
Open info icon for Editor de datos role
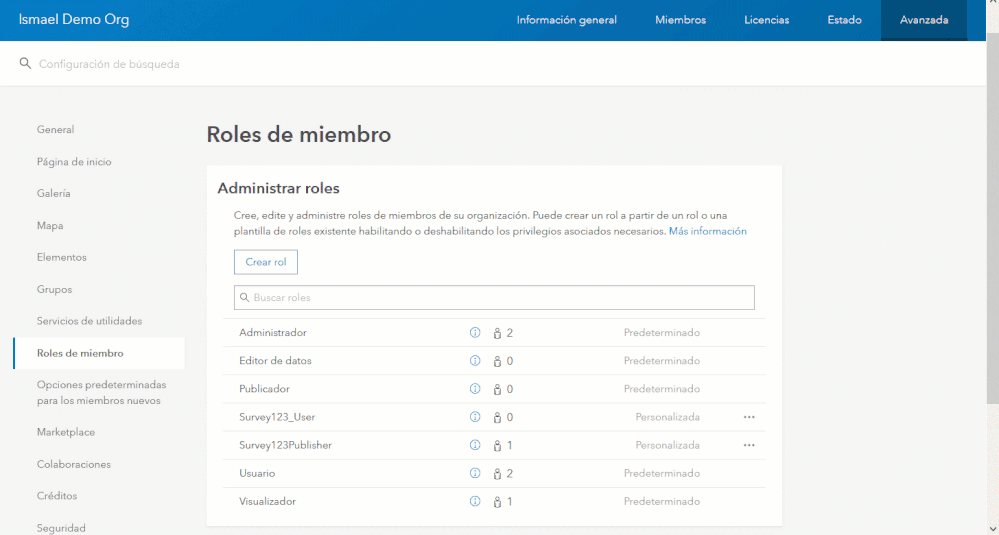click(x=475, y=360)
